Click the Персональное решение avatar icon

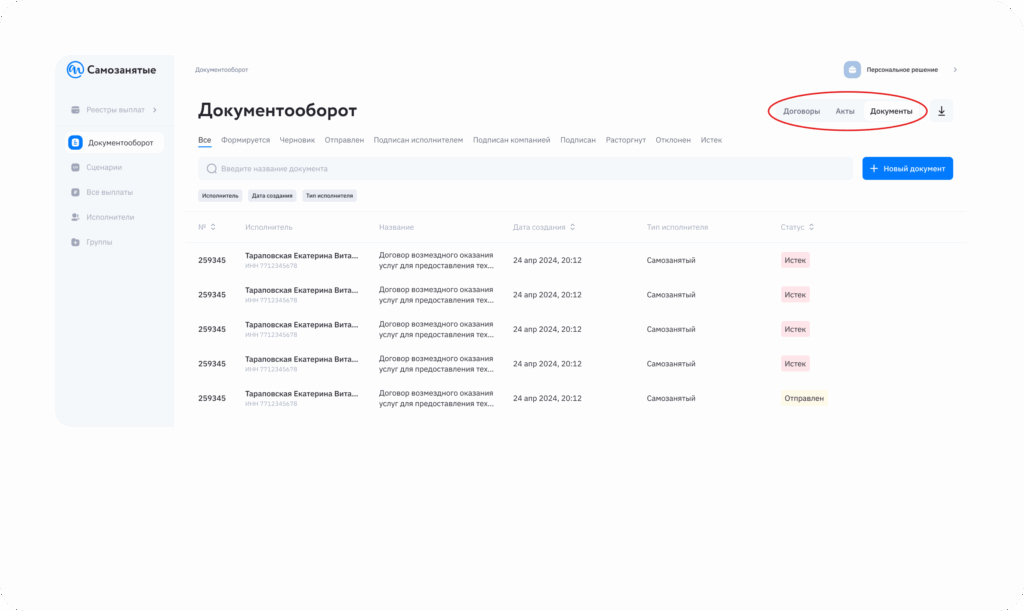tap(852, 70)
